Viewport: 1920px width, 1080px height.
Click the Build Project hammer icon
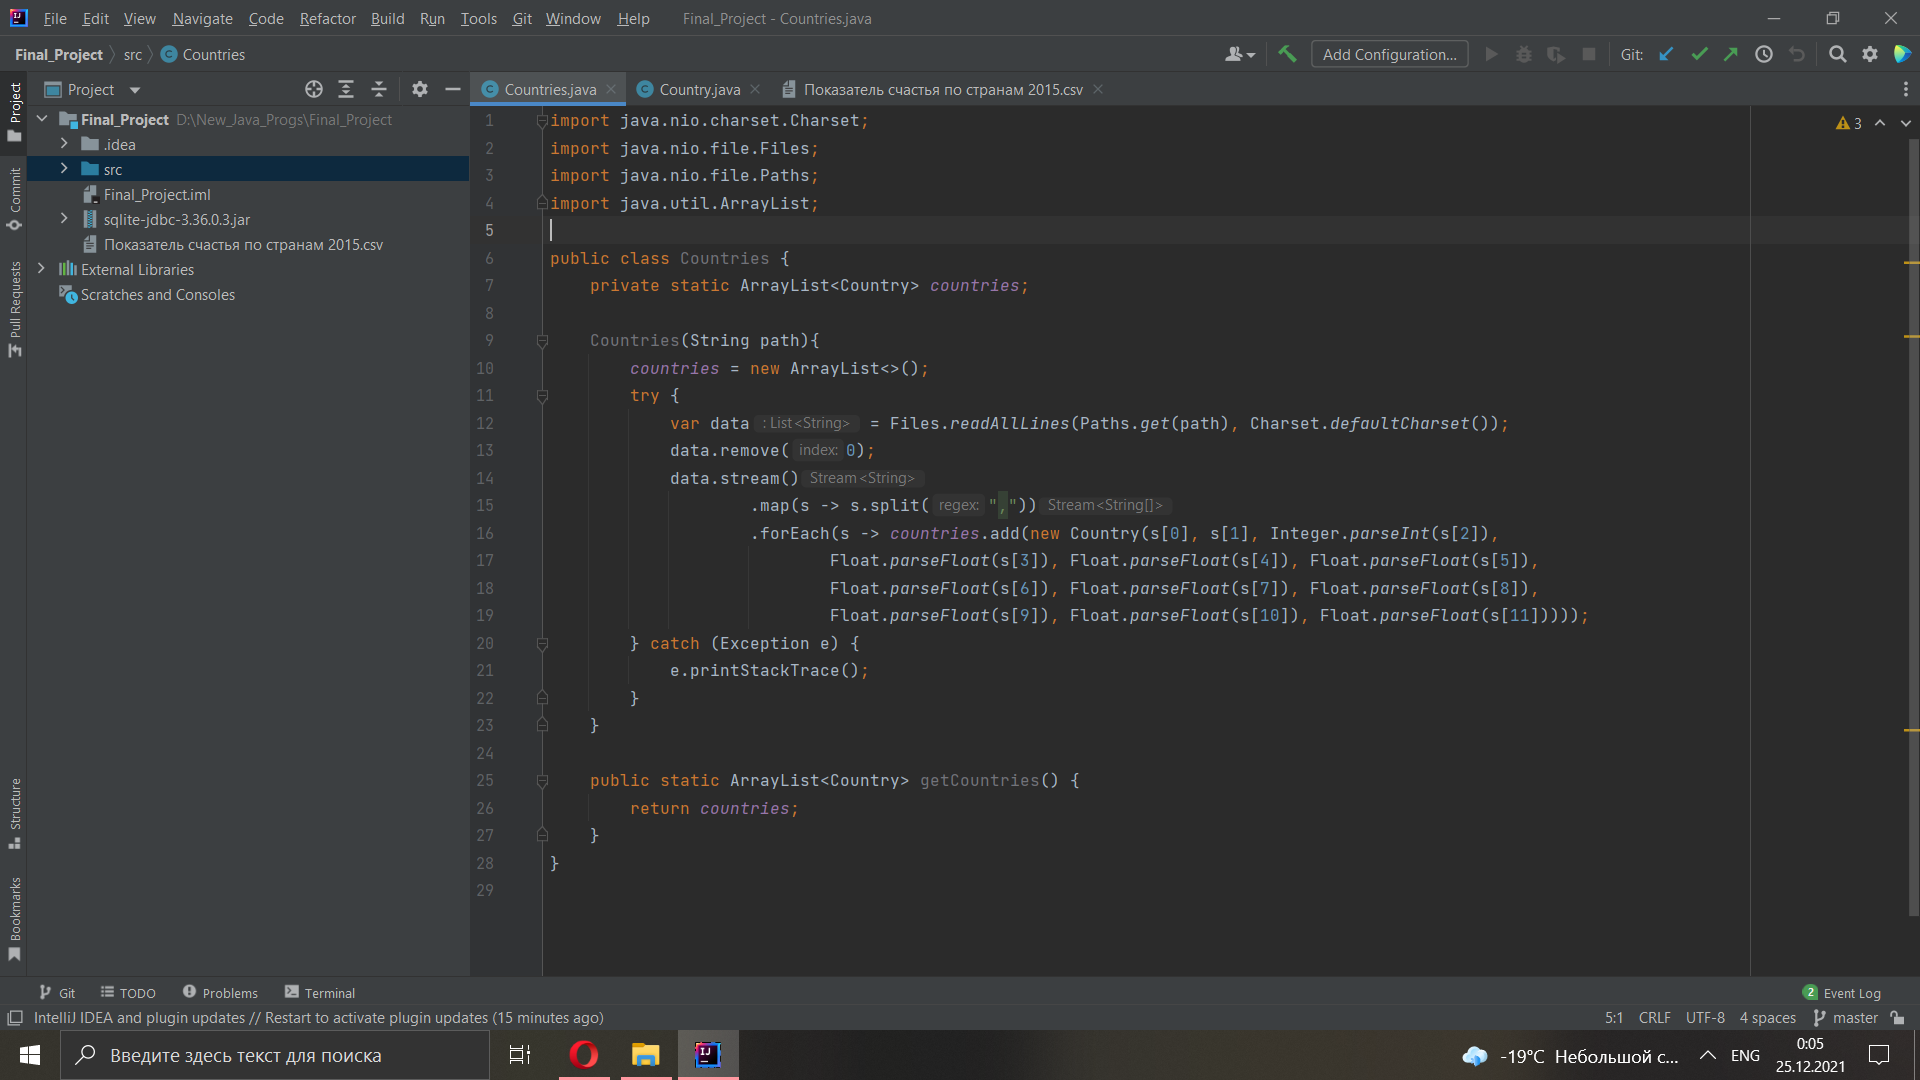point(1287,54)
